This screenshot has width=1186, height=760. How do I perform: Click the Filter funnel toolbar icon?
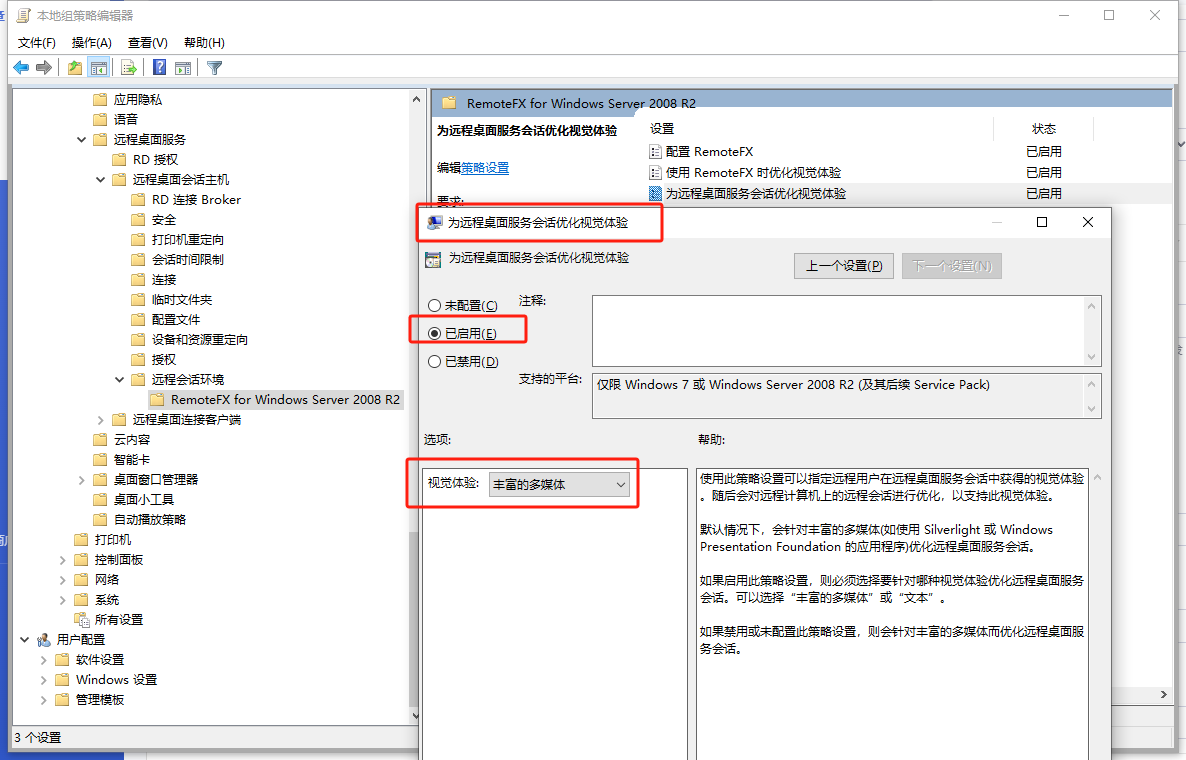coord(215,68)
